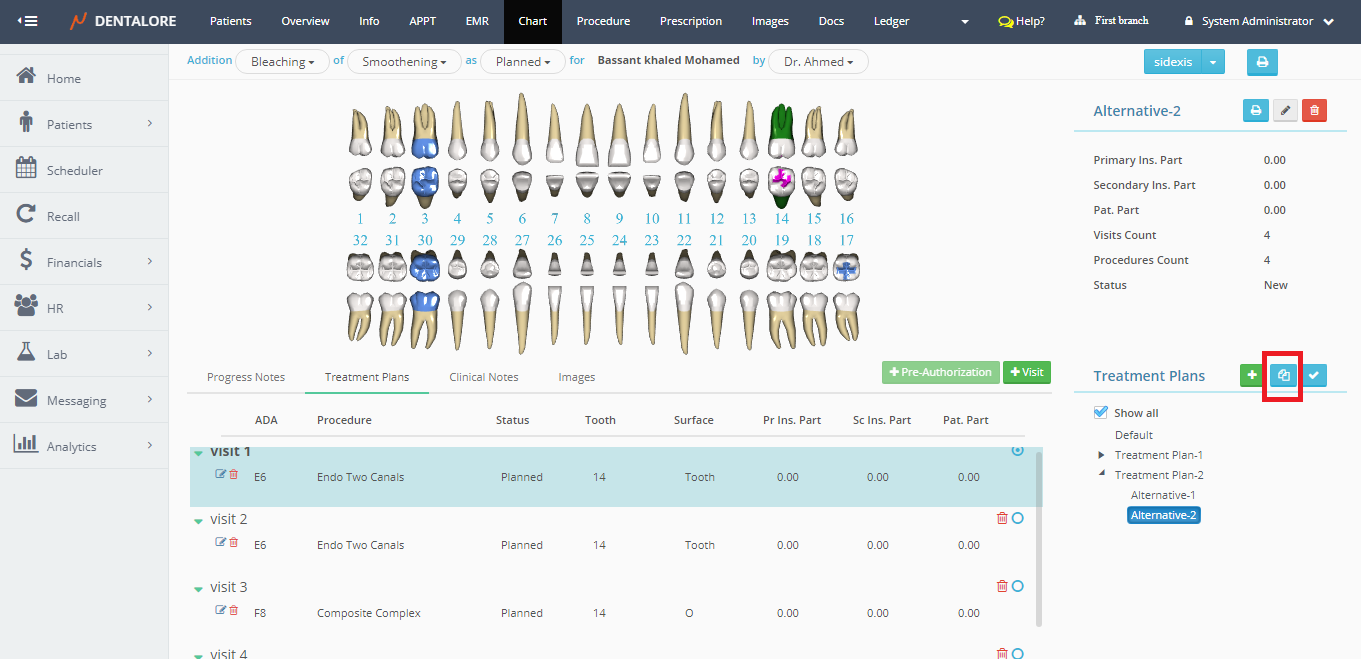Switch to the Clinical Notes tab
Viewport: 1361px width, 659px height.
pyautogui.click(x=484, y=377)
